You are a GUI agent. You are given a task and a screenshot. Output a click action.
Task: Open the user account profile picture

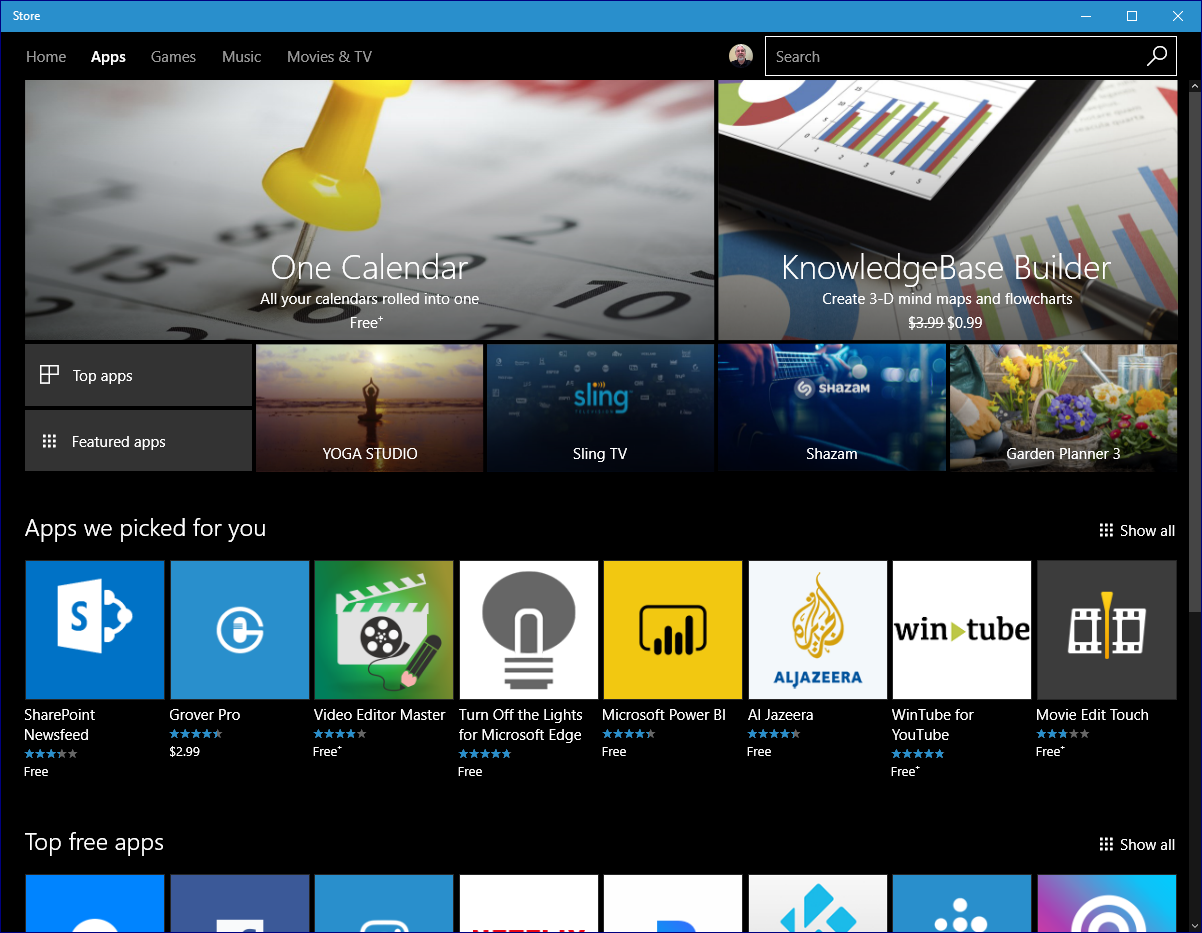pos(741,56)
